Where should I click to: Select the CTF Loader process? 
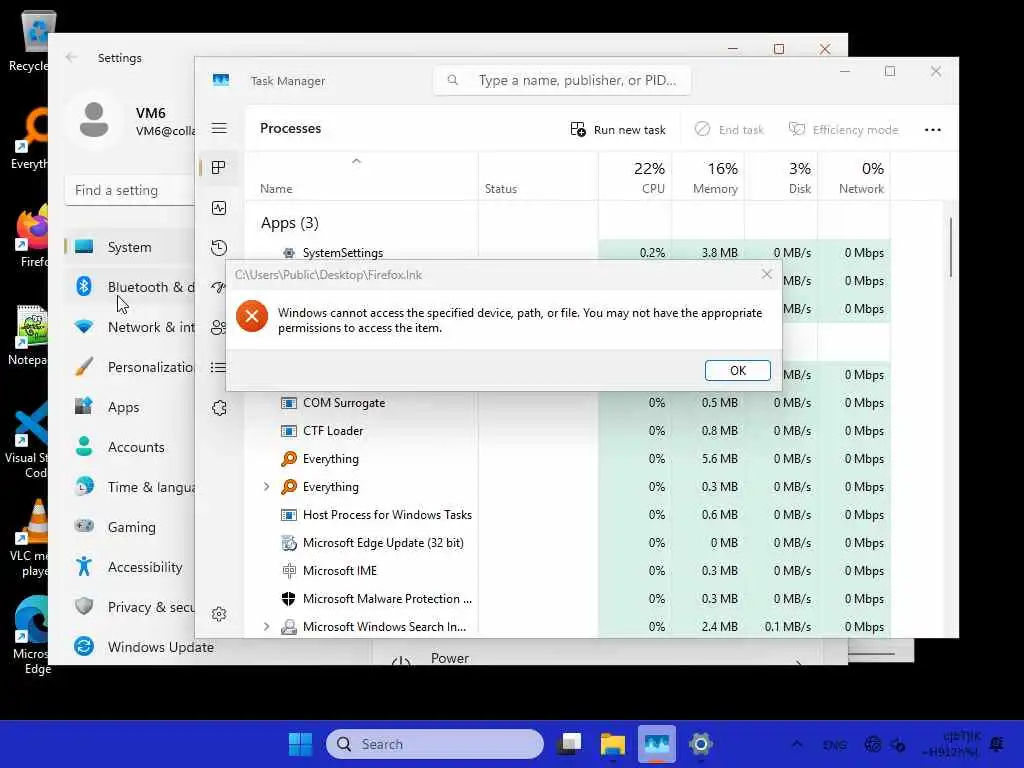click(x=567, y=431)
